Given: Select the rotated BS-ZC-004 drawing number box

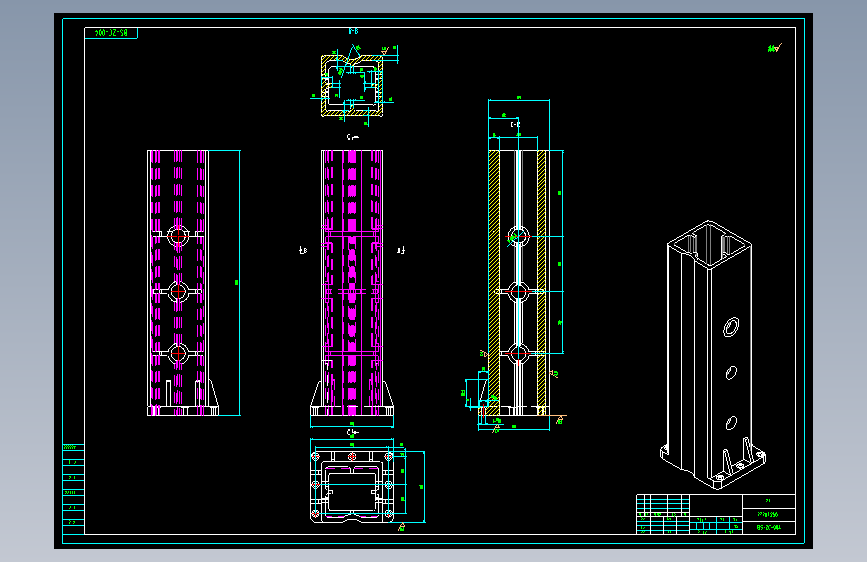Looking at the screenshot, I should coord(111,33).
